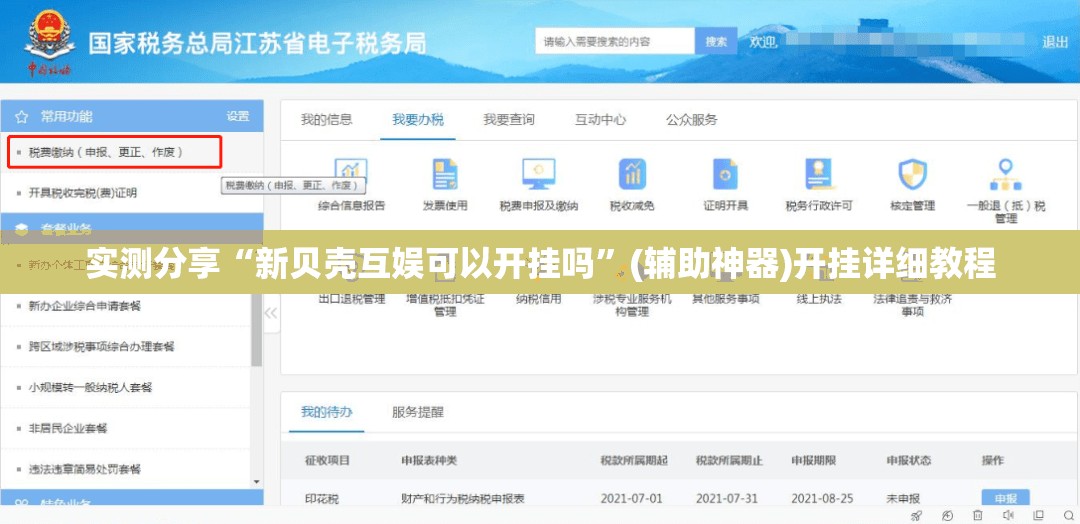The height and width of the screenshot is (524, 1080).
Task: Switch to the 我要办税 tab
Action: 418,120
